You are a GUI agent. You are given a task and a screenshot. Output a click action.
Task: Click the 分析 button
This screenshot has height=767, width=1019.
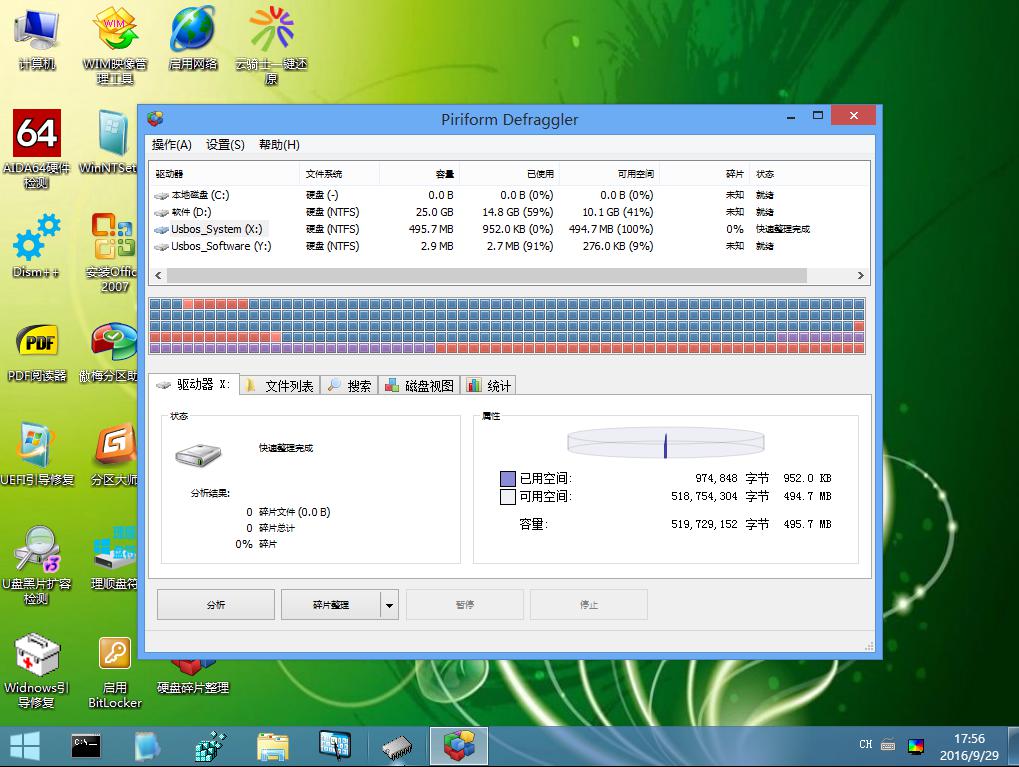coord(216,605)
